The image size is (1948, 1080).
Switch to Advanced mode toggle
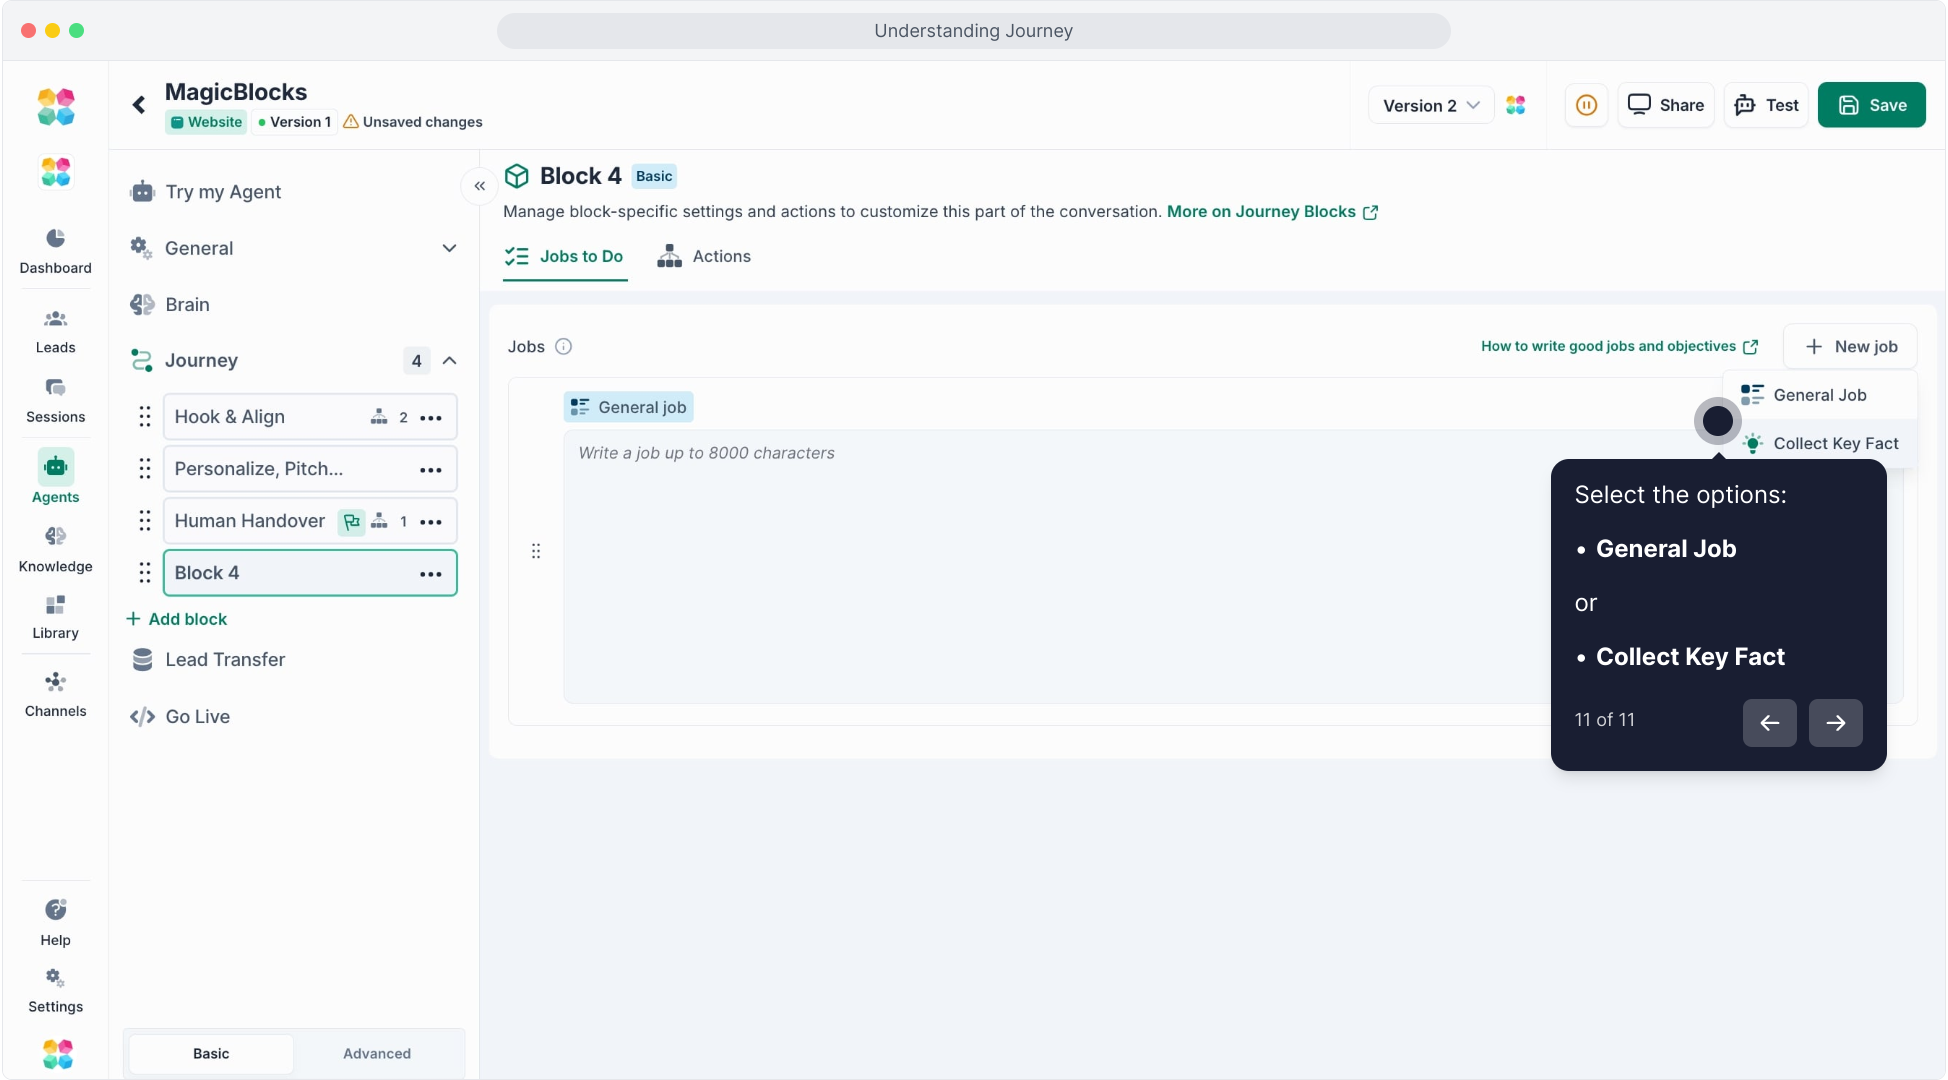(377, 1053)
